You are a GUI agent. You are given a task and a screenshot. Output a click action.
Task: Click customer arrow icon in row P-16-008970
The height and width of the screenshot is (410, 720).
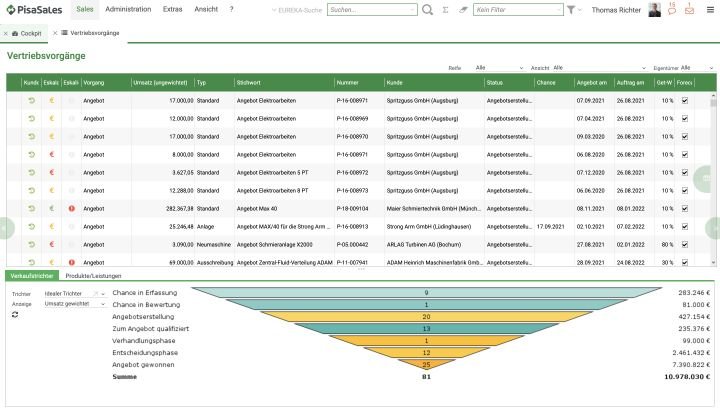click(x=31, y=136)
